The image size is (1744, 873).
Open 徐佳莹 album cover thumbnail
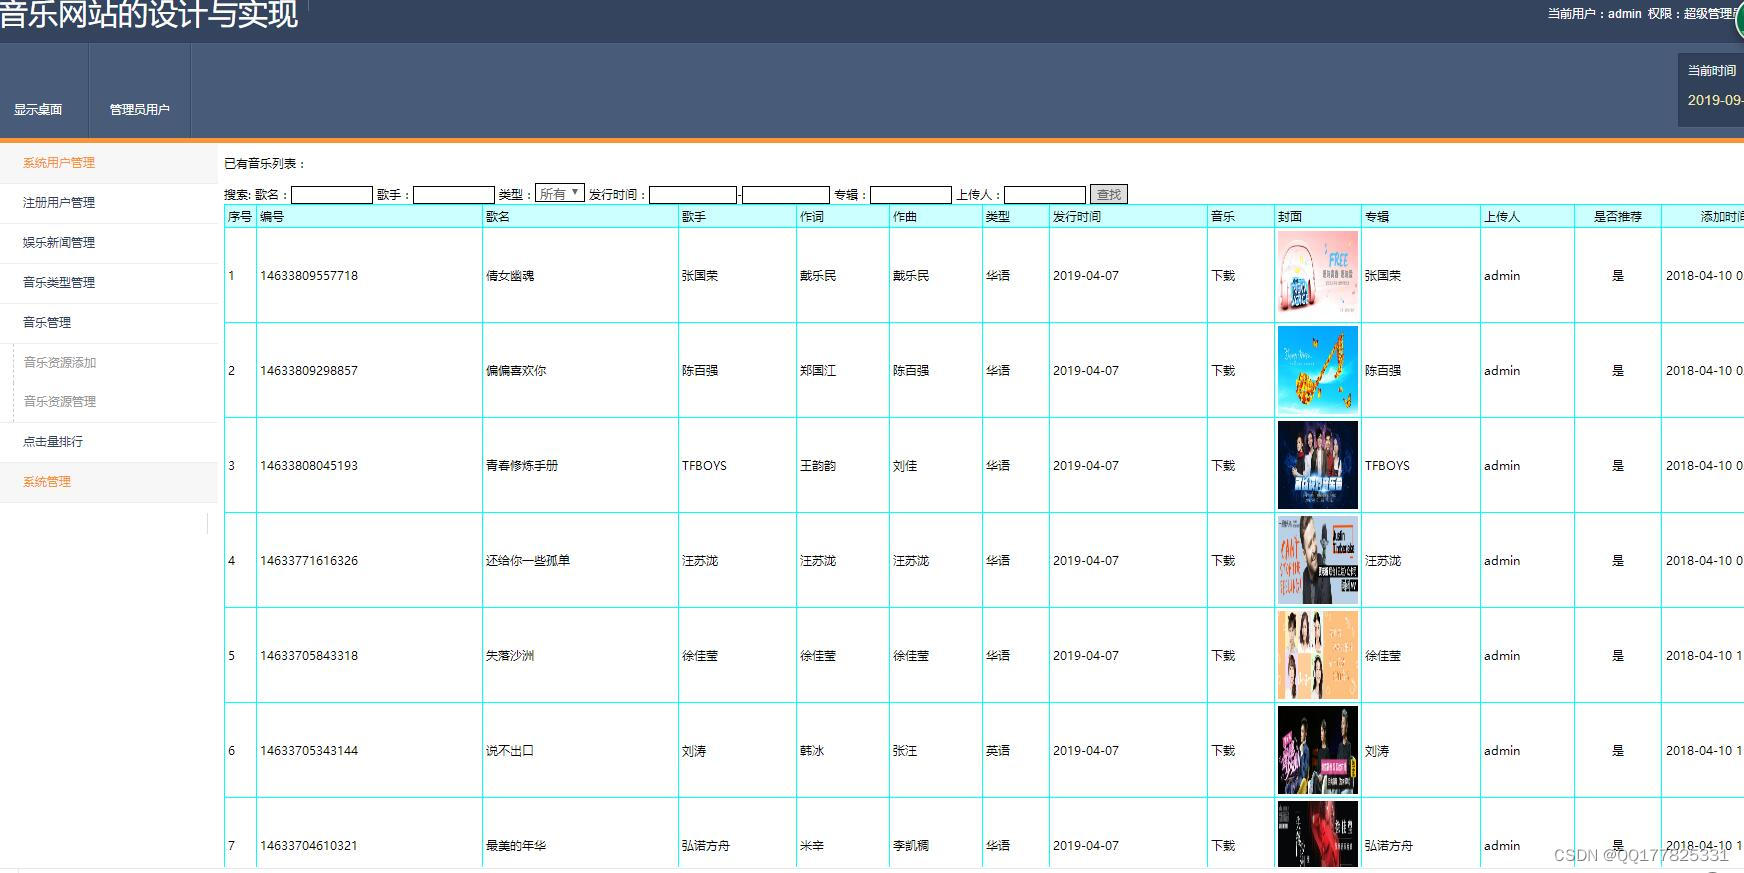click(1318, 655)
